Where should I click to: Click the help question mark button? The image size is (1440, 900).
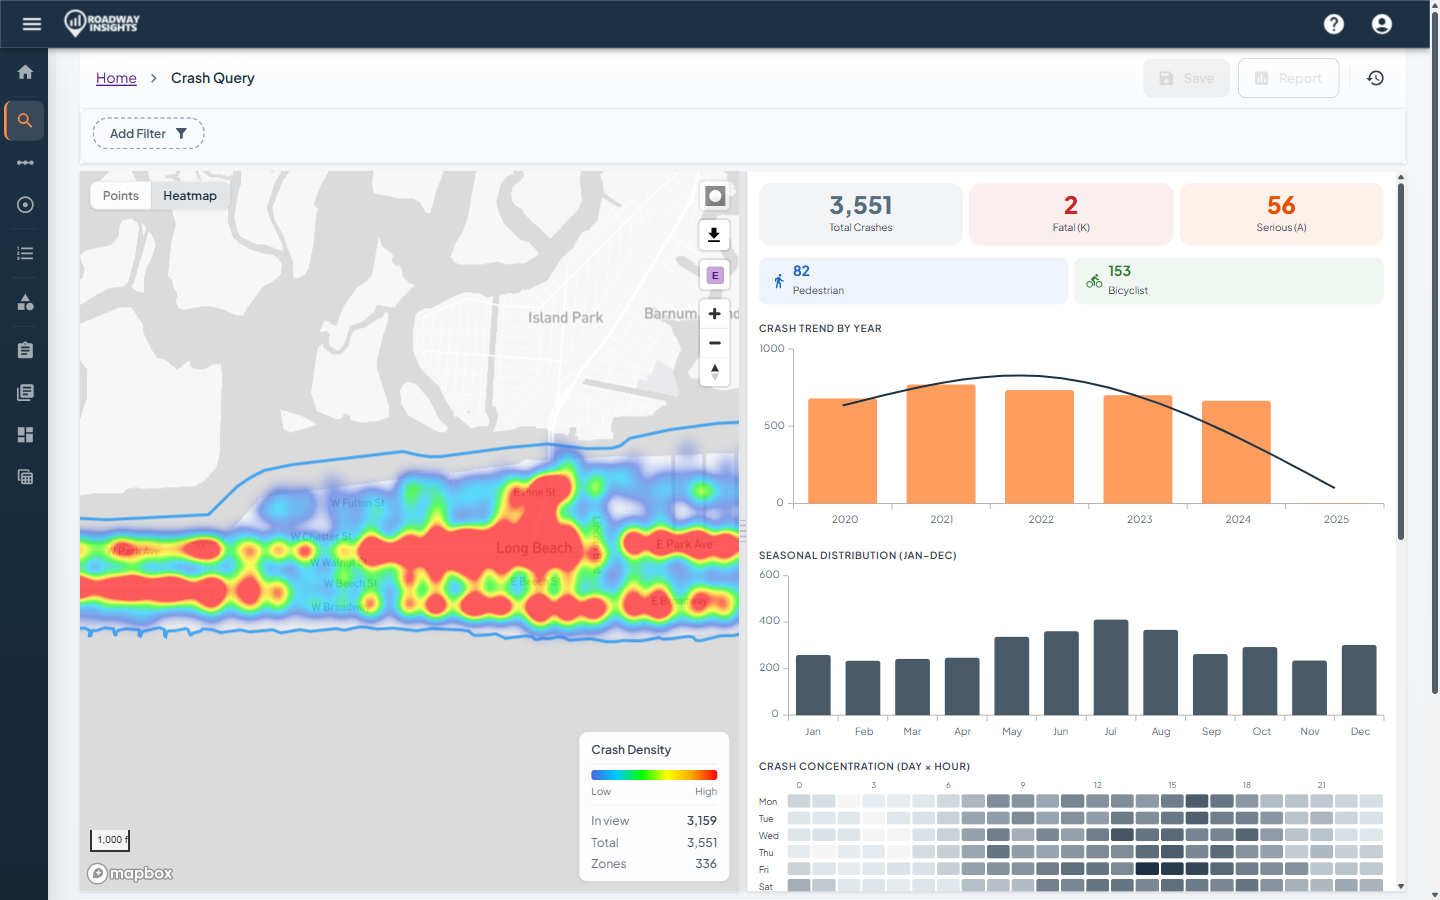pyautogui.click(x=1334, y=23)
